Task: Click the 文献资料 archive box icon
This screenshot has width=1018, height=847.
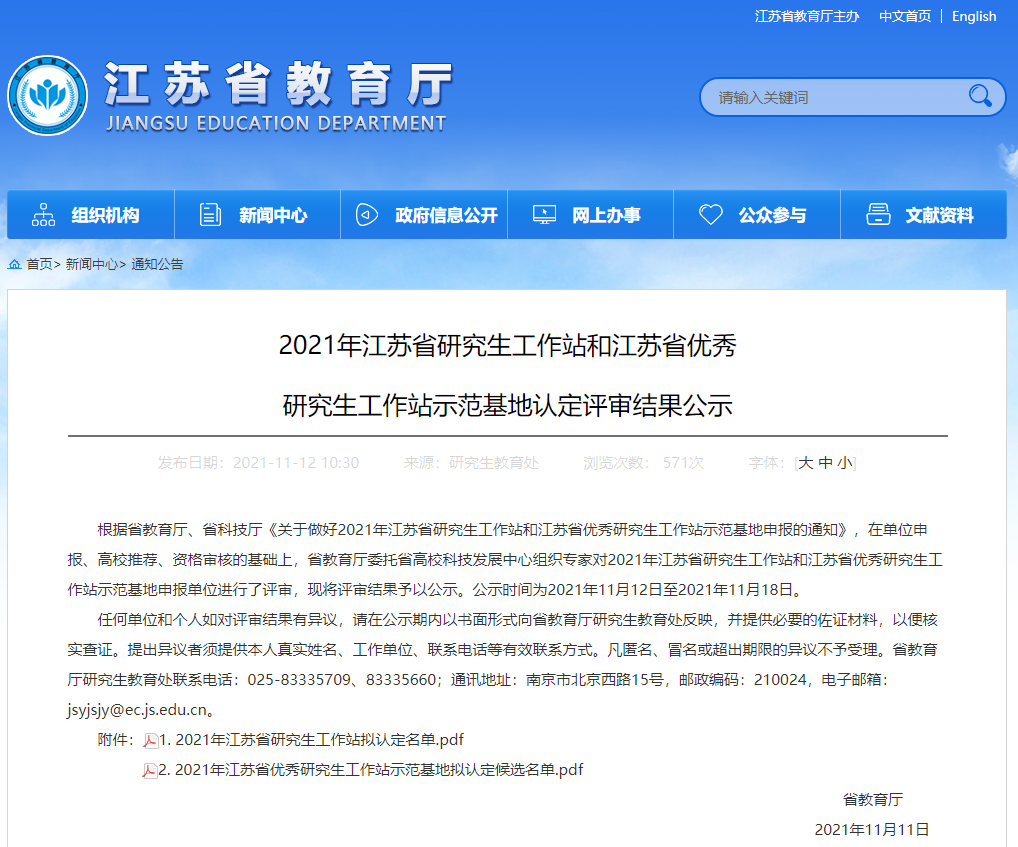Action: pos(878,215)
